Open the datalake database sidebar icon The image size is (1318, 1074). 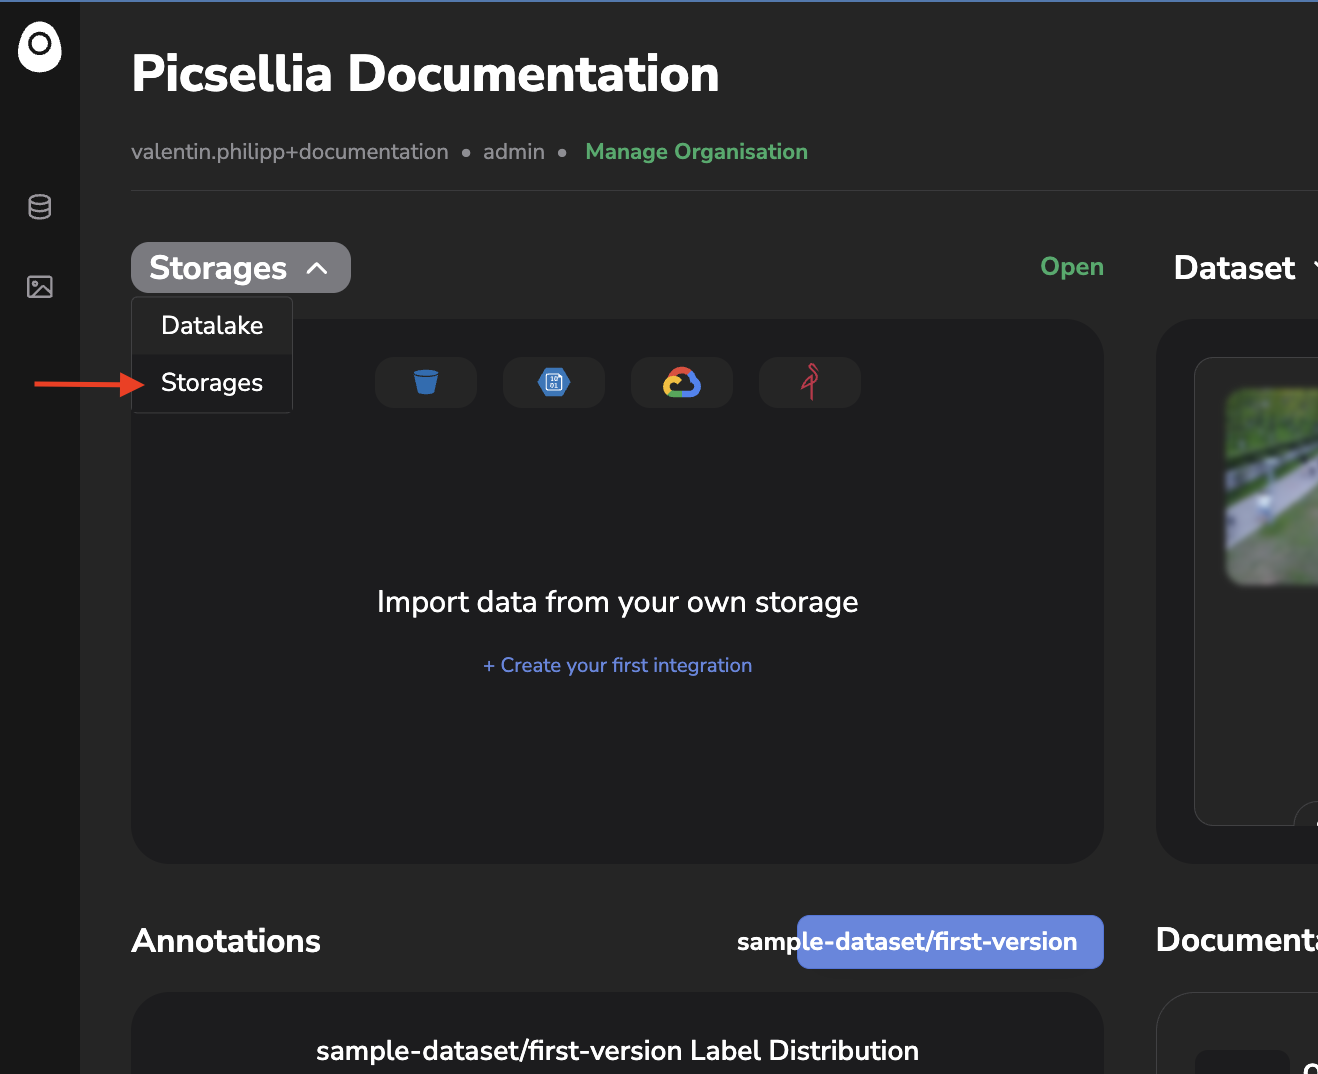[40, 207]
